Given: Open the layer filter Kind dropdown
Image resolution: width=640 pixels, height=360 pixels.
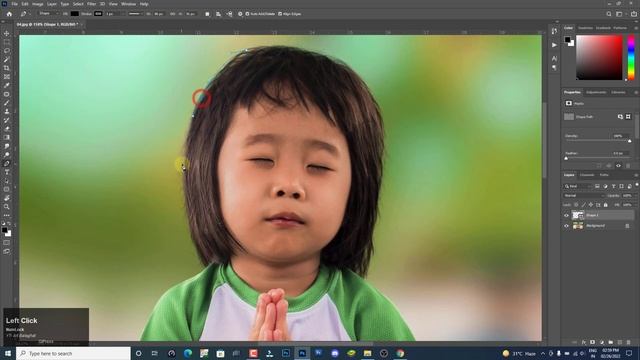Looking at the screenshot, I should pyautogui.click(x=578, y=186).
